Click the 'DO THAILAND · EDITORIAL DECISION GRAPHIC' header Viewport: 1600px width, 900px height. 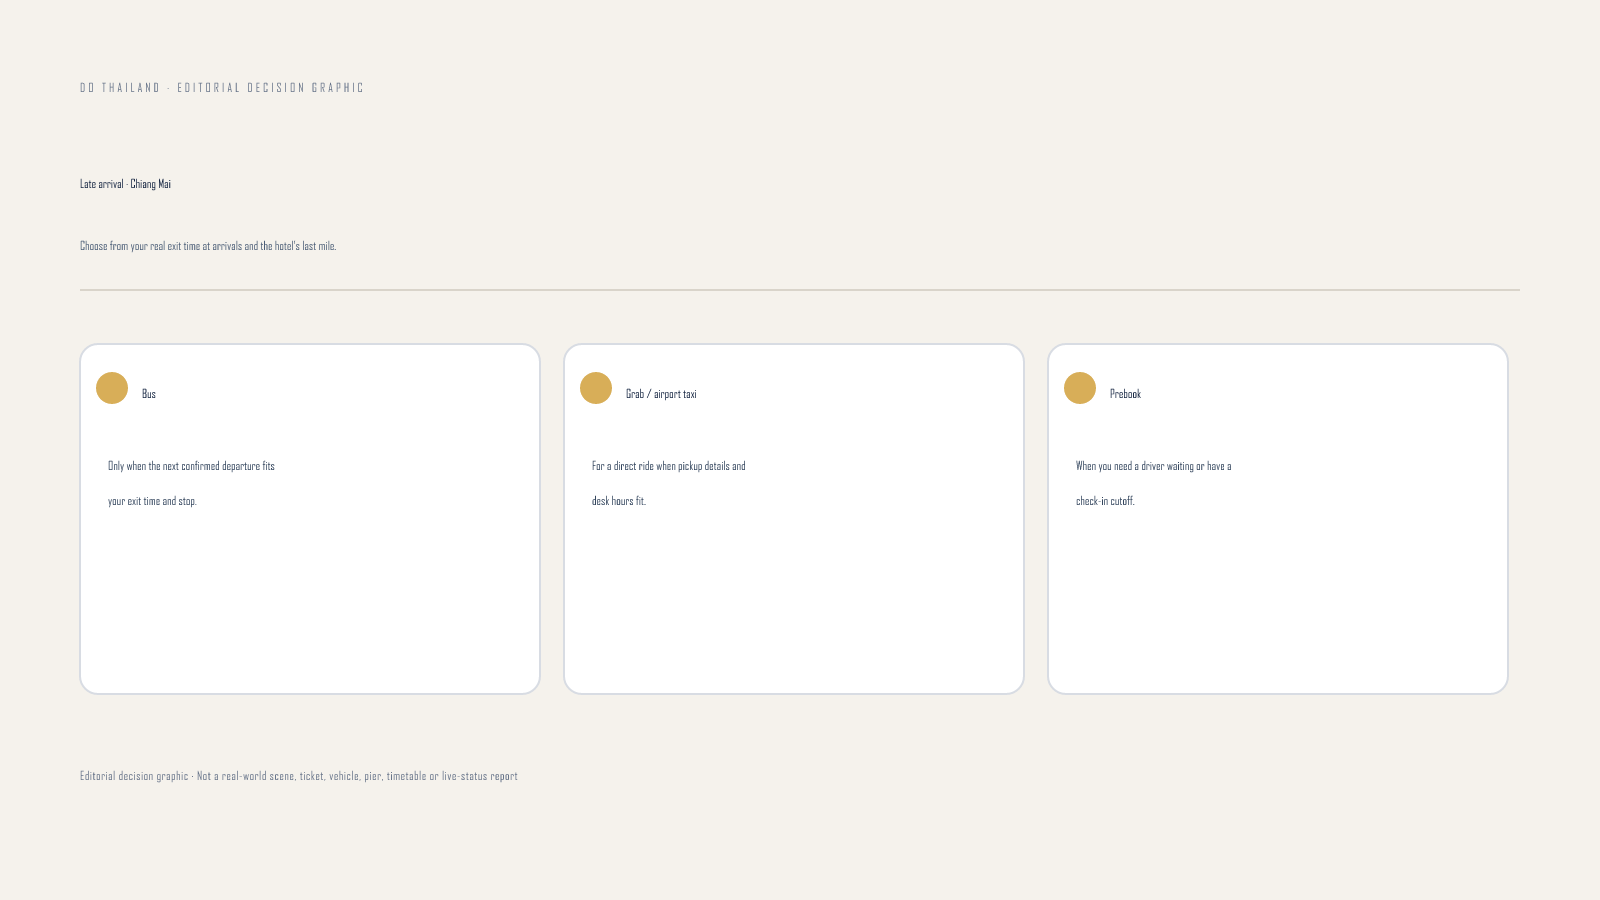pos(222,88)
